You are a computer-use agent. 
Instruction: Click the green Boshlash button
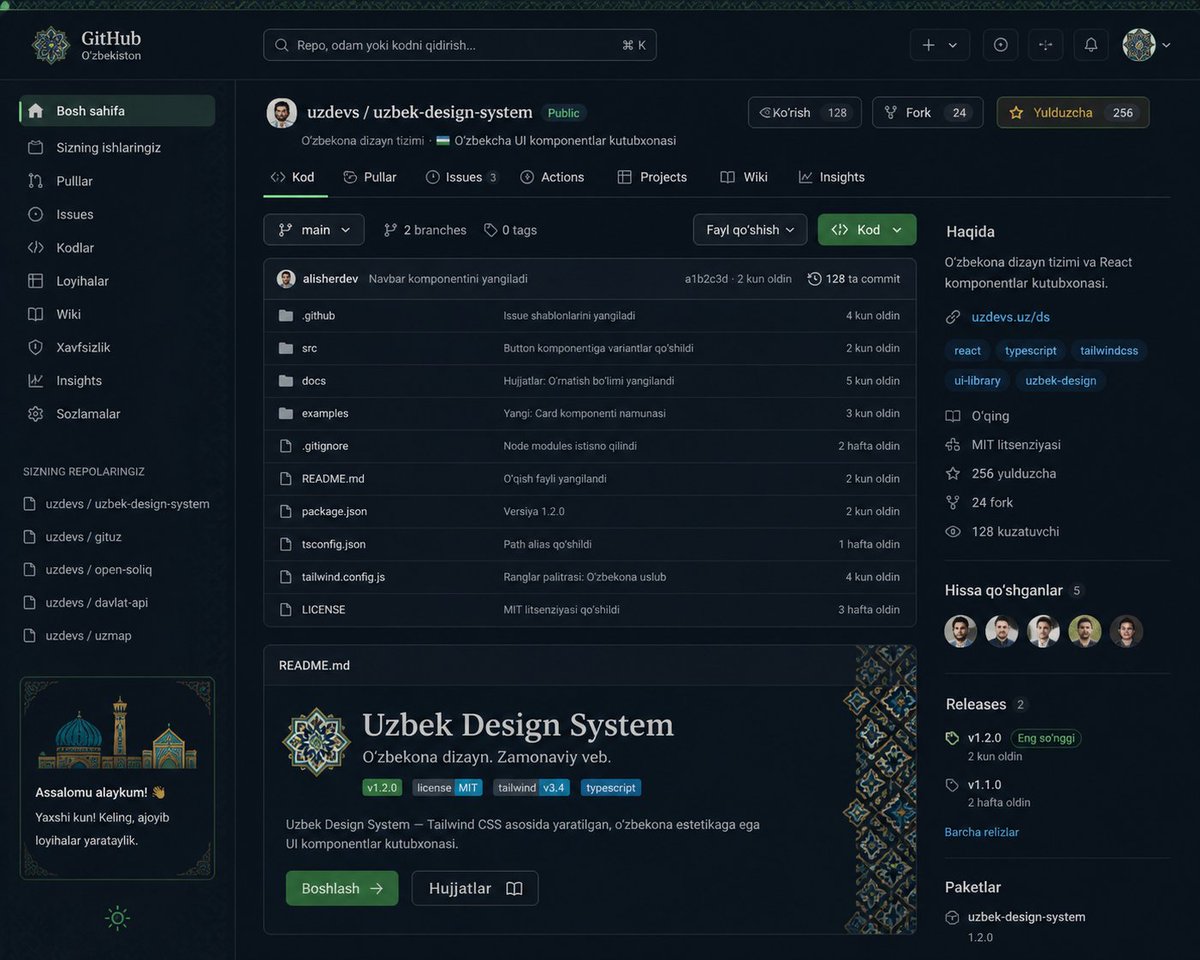(342, 888)
